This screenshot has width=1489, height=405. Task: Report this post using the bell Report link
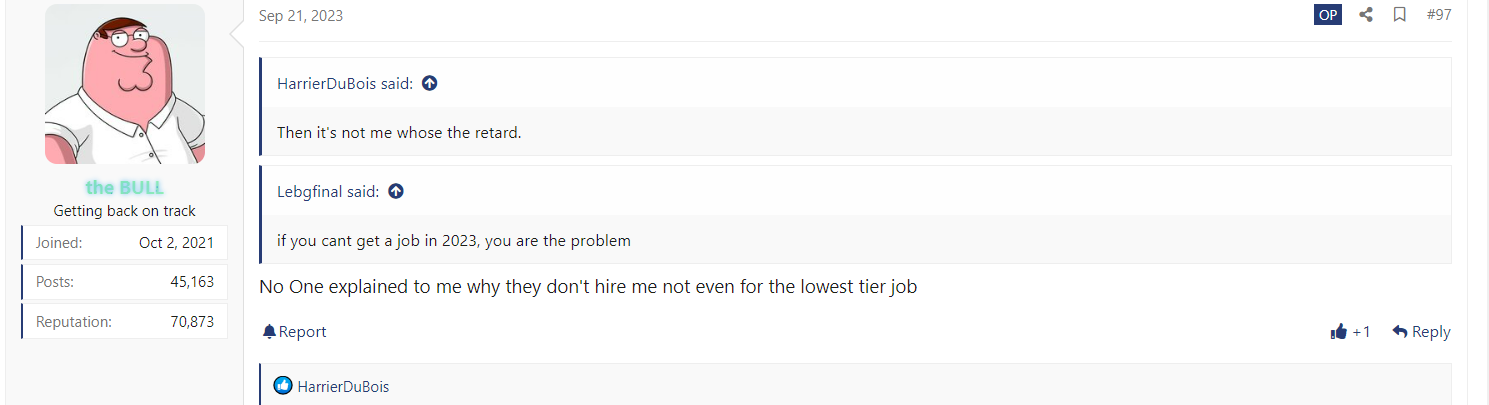coord(295,332)
